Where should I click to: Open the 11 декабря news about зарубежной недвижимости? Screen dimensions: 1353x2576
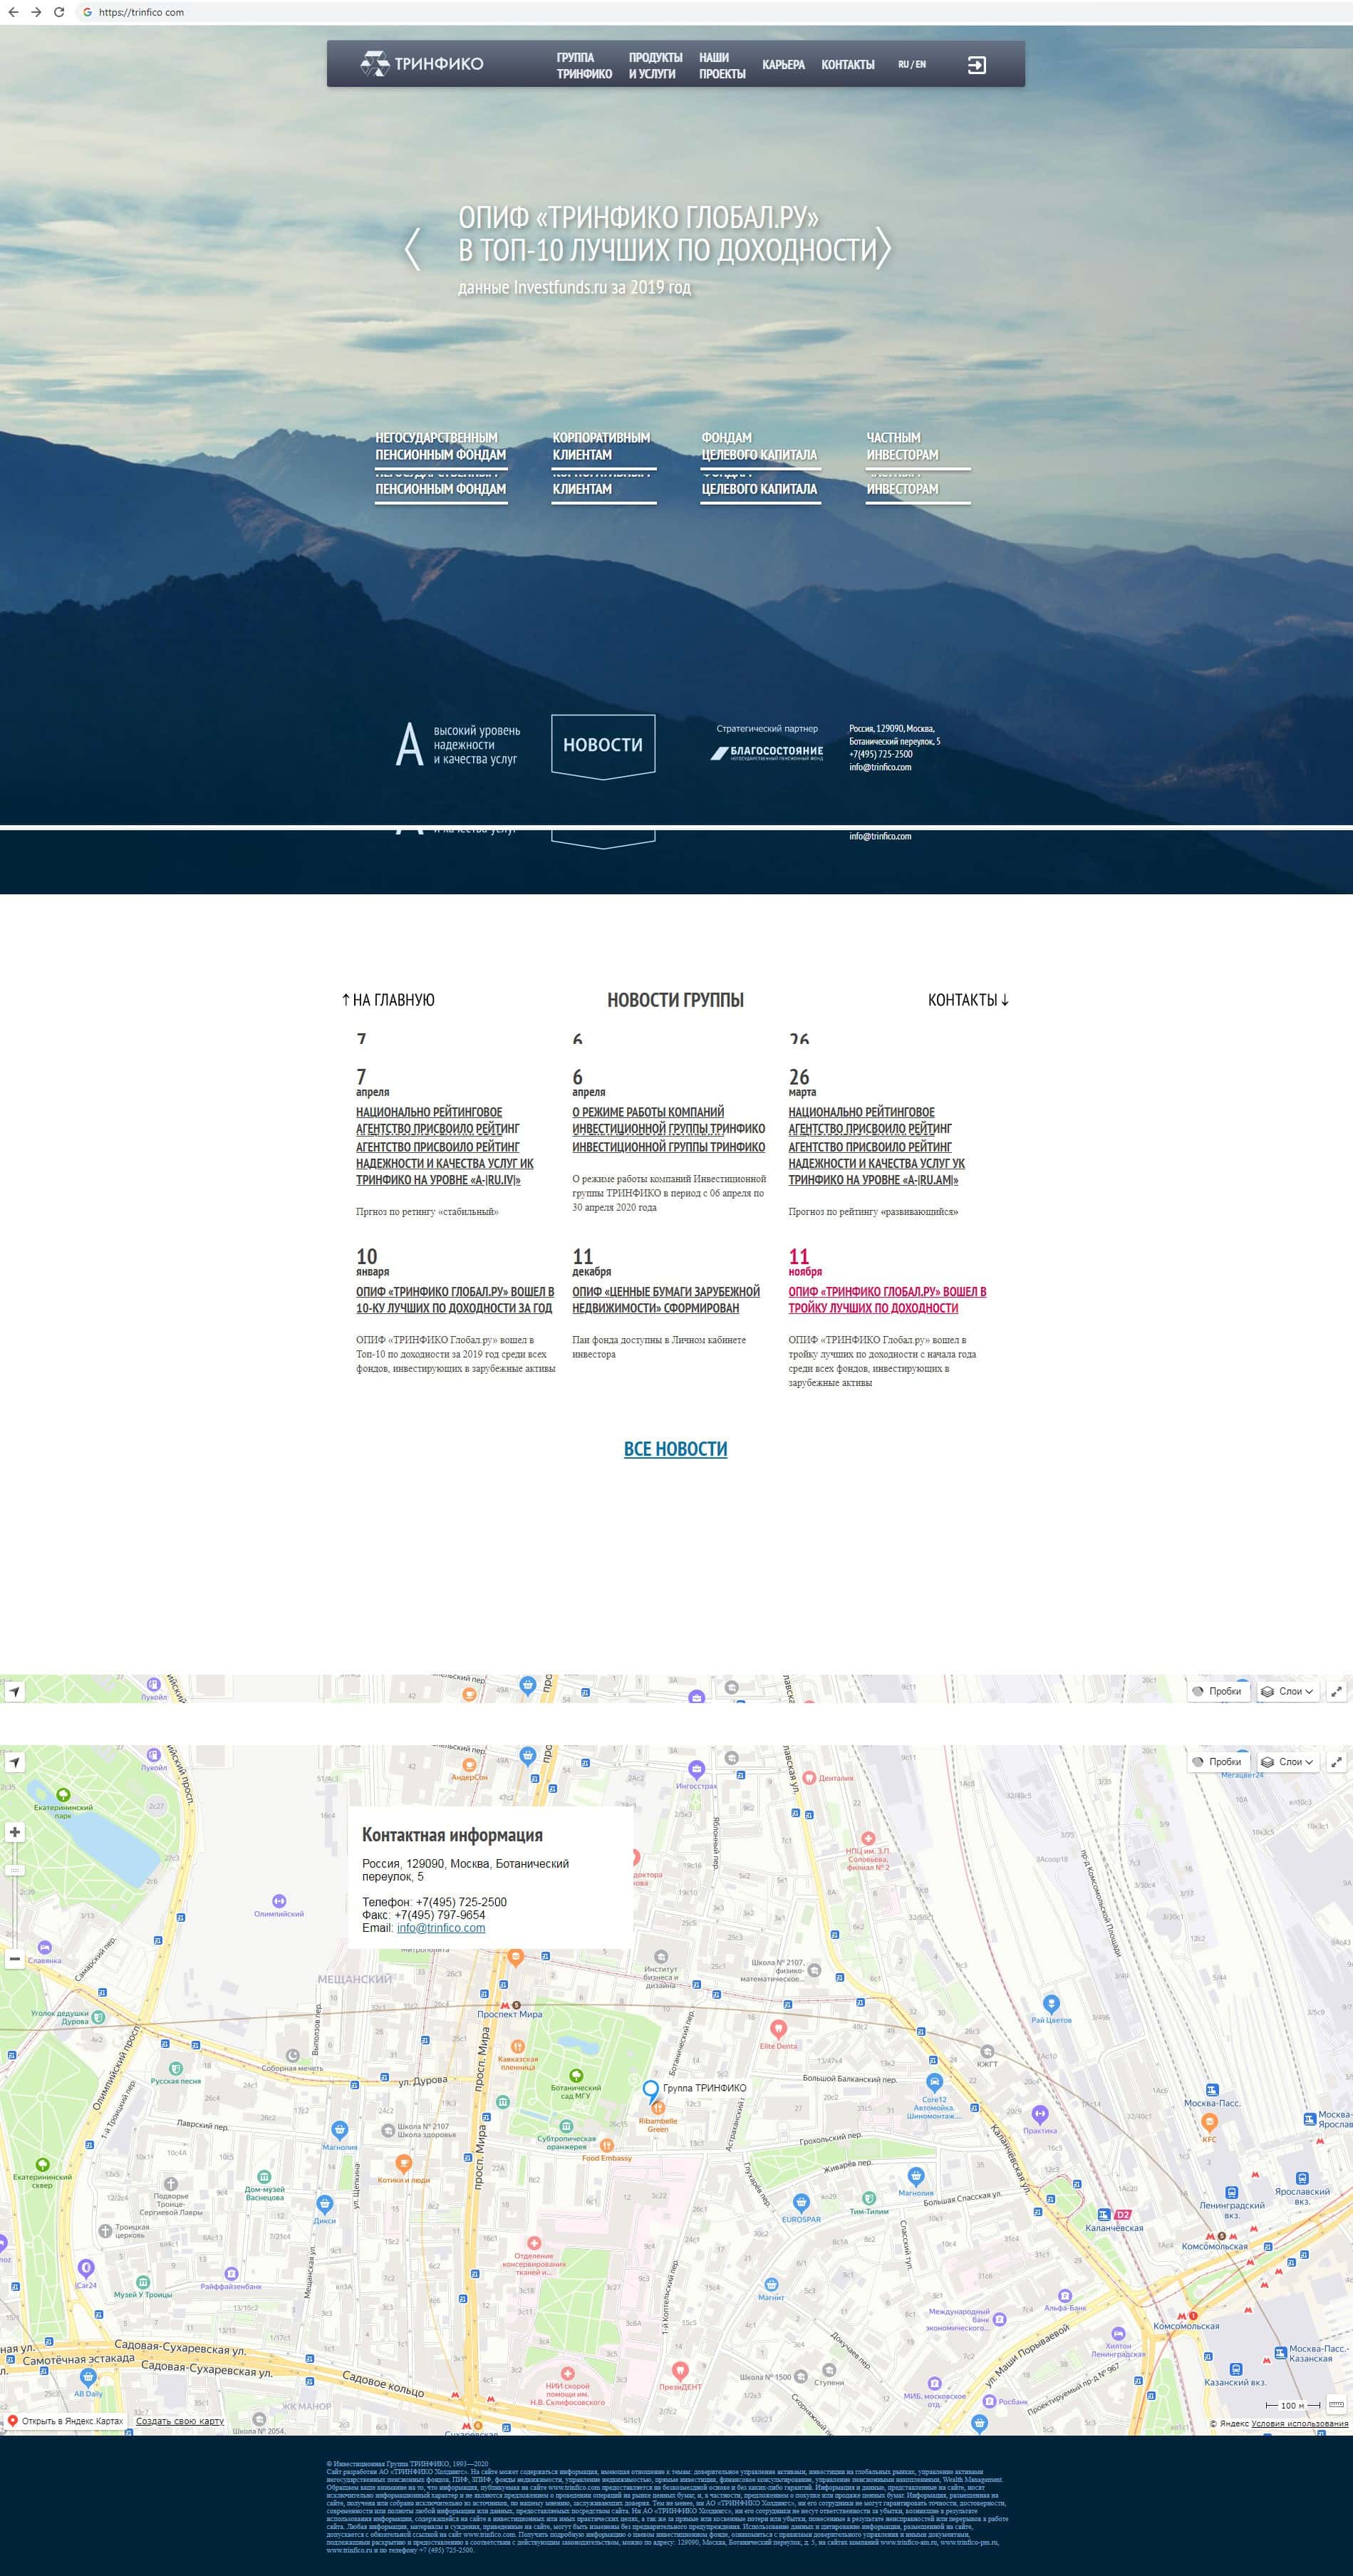(666, 1300)
